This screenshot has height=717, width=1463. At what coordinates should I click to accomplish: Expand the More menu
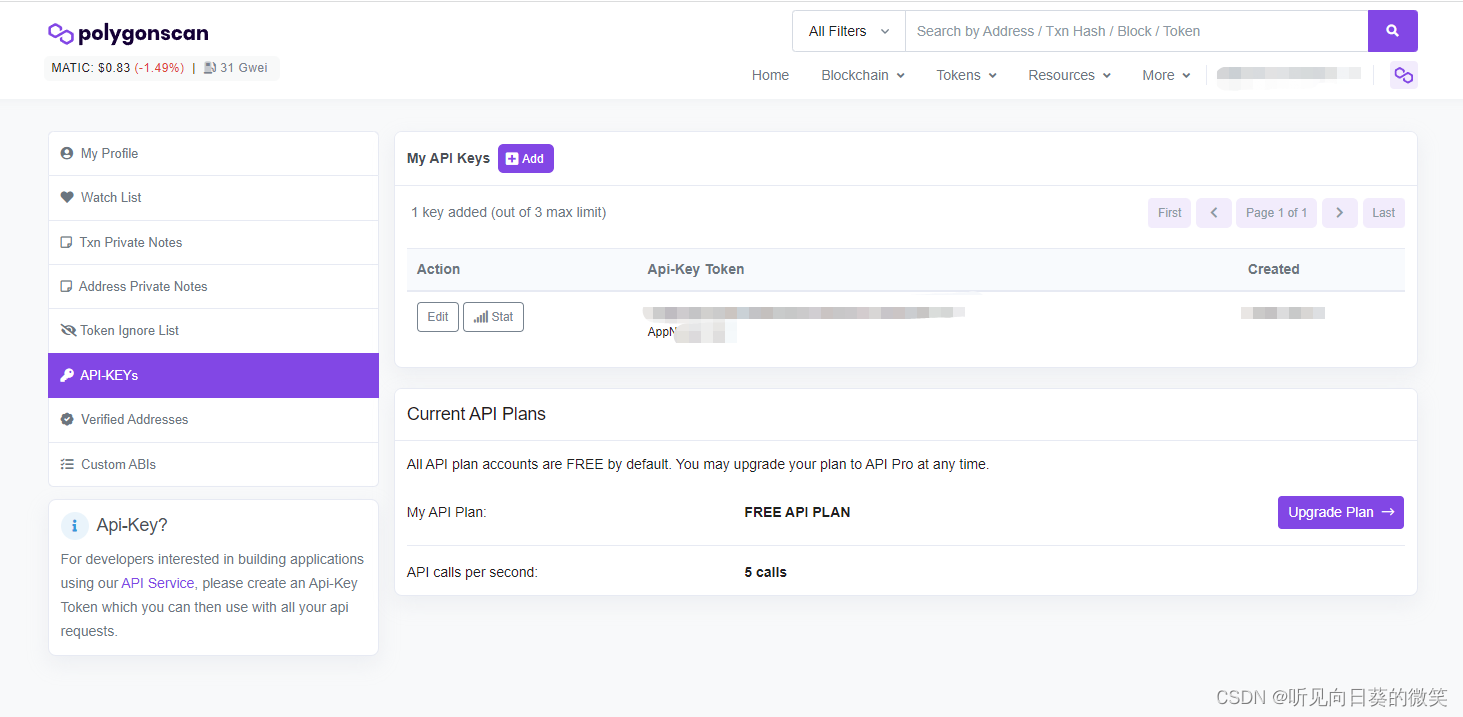pyautogui.click(x=1166, y=75)
